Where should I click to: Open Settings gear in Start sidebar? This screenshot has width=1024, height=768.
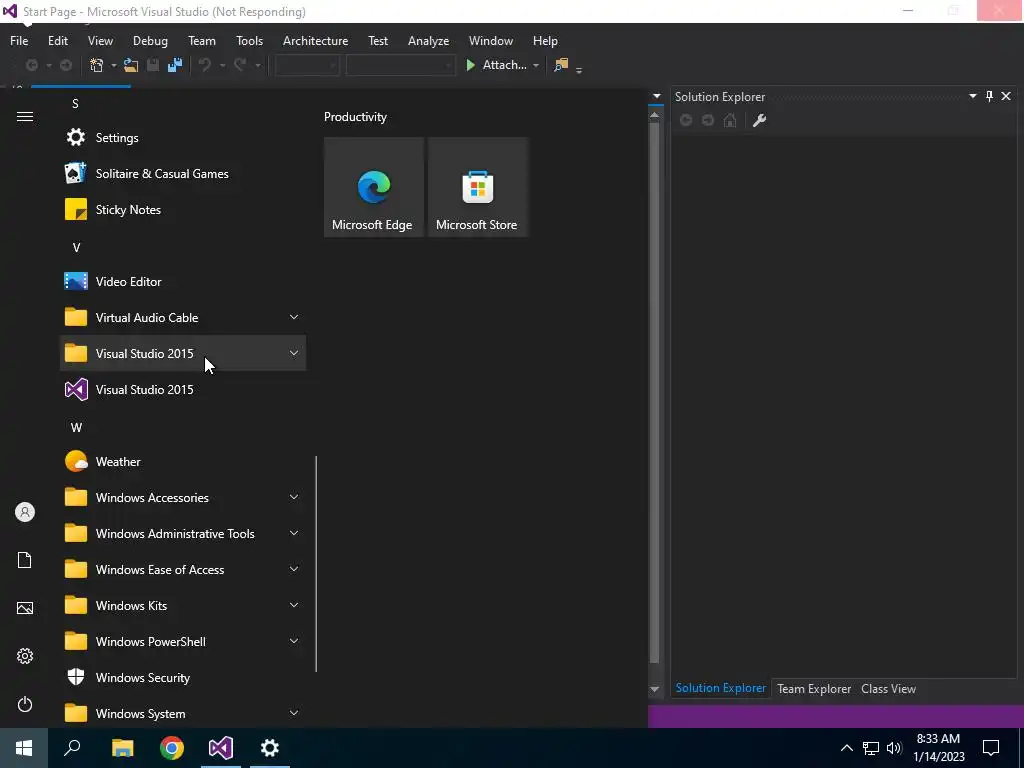click(25, 656)
